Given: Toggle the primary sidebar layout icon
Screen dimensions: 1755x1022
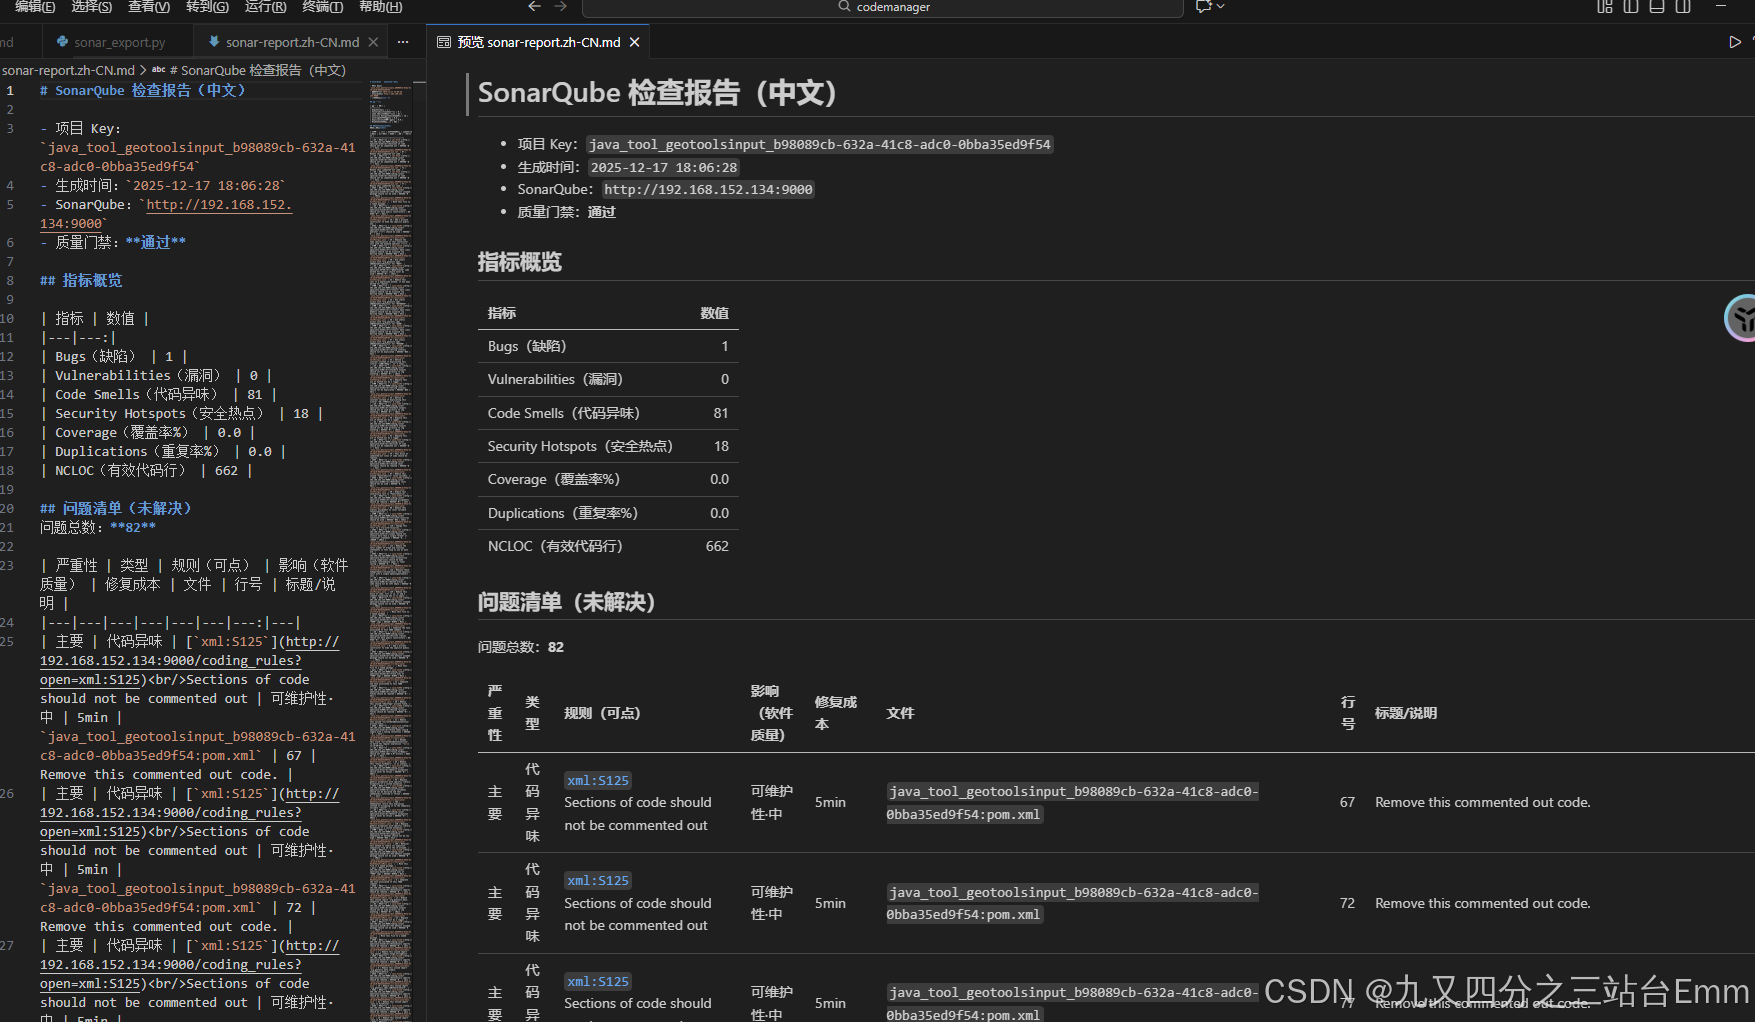Looking at the screenshot, I should (1631, 6).
